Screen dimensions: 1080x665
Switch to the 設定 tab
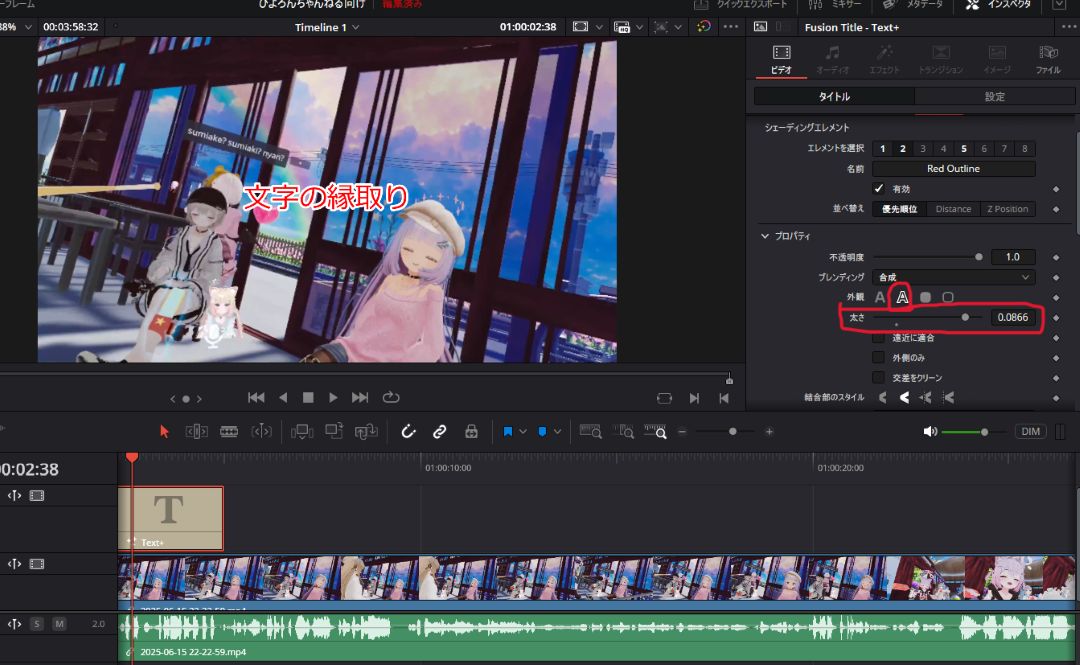[x=994, y=97]
